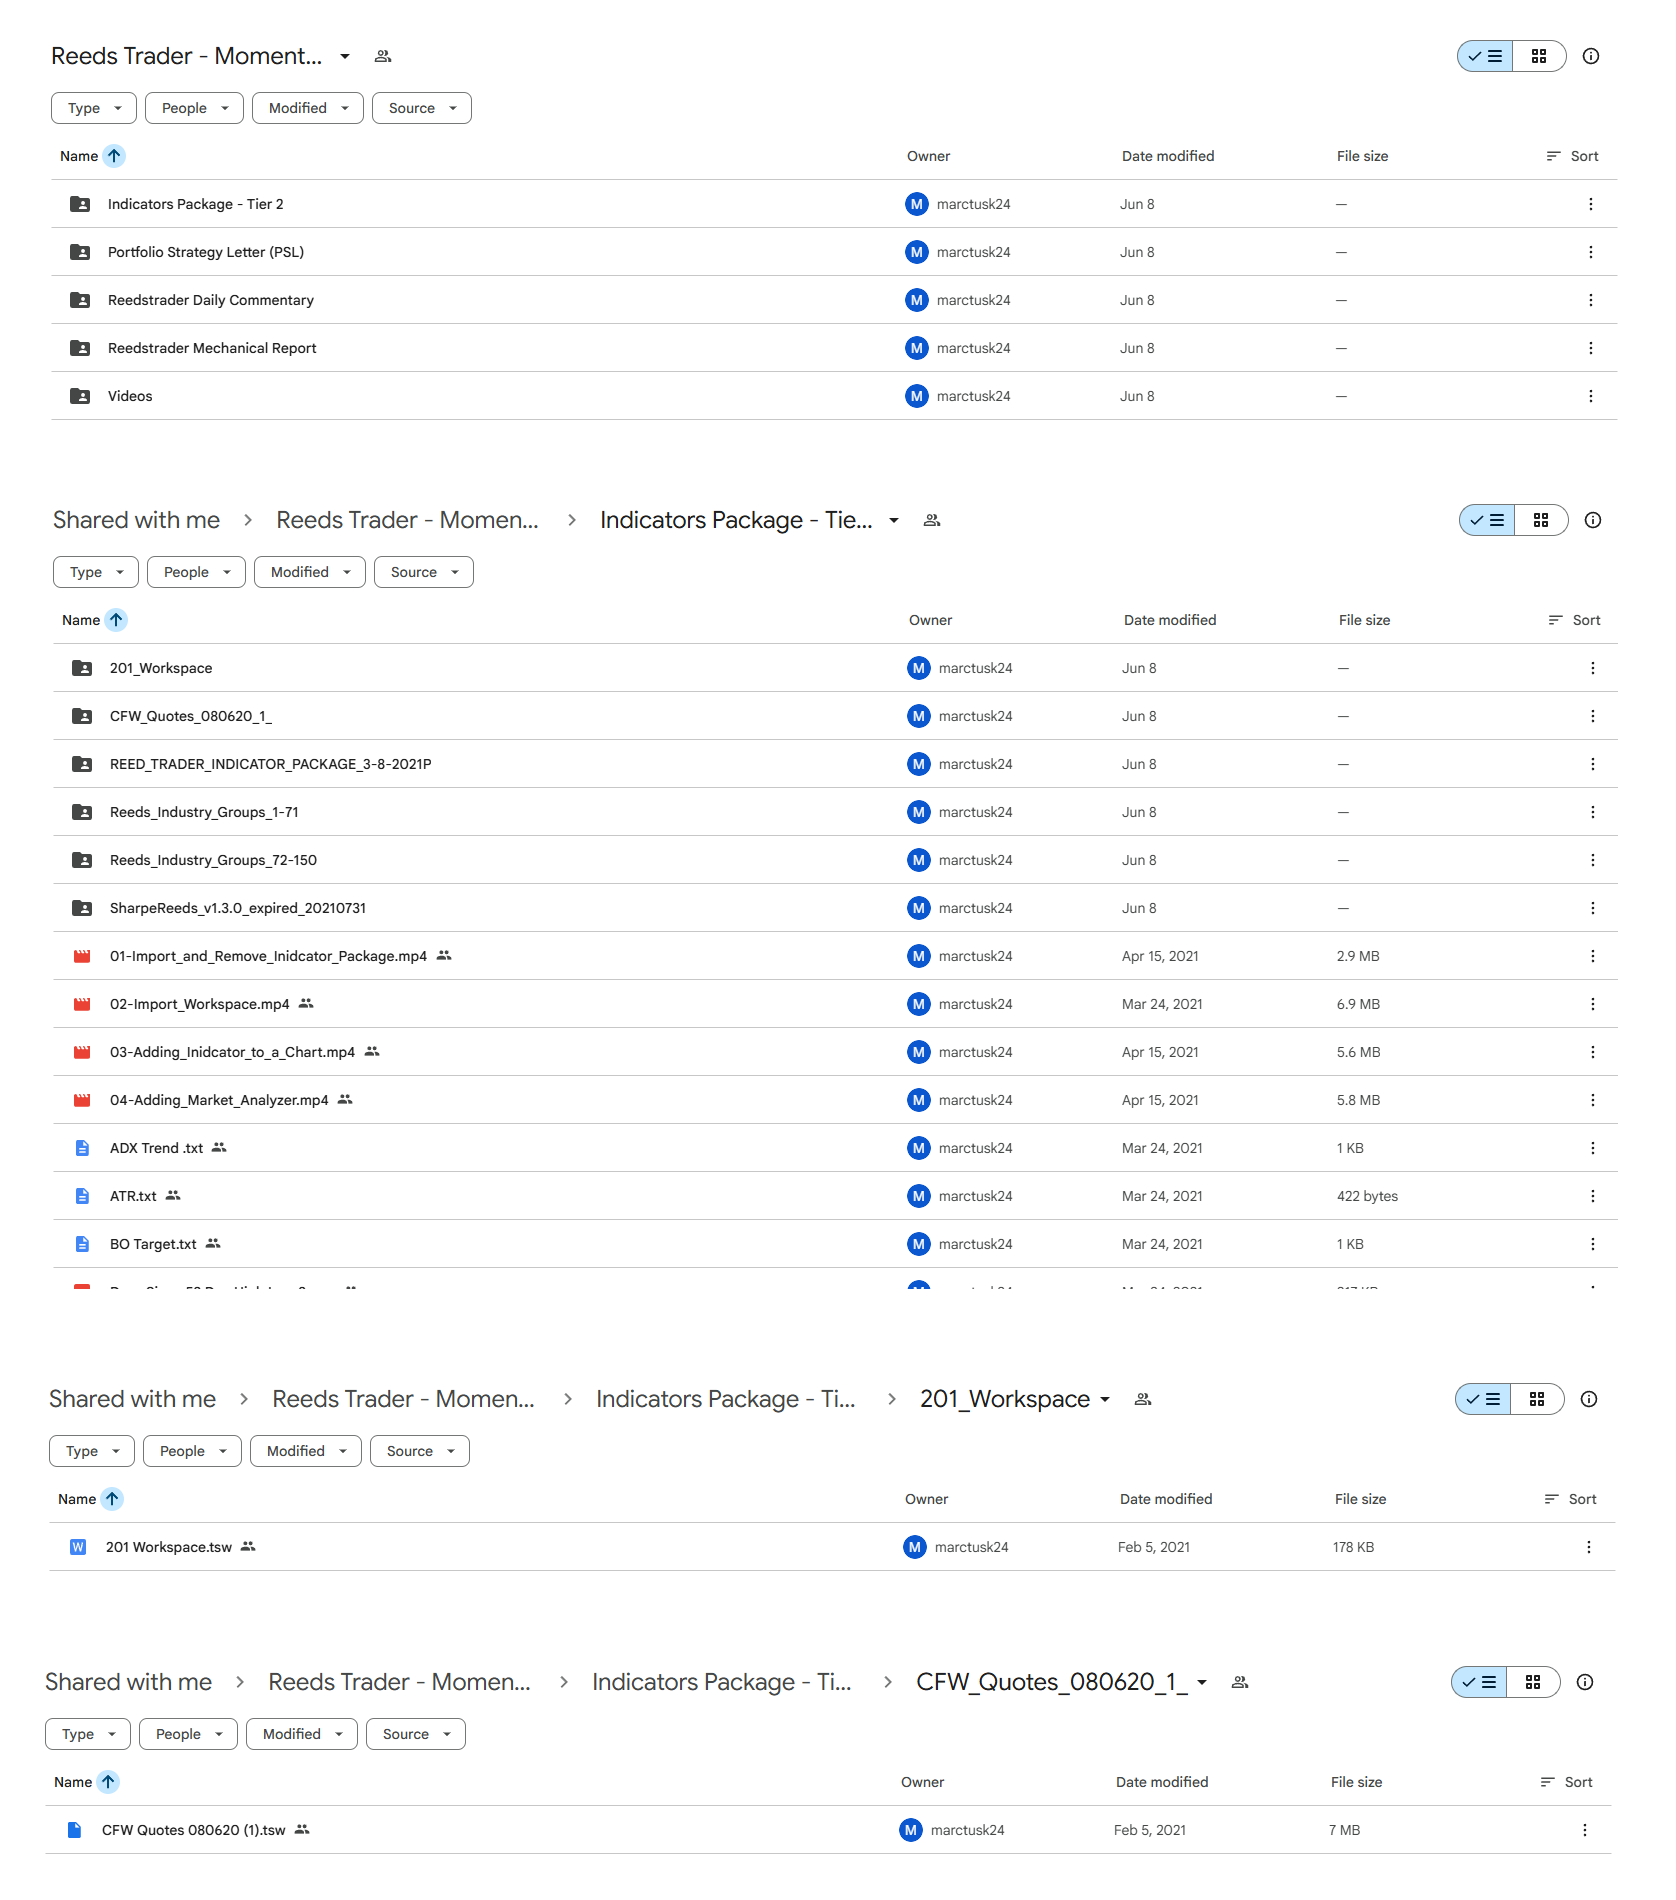Go to Reeds Trader in Indicators Package breadcrumb
This screenshot has height=1900, width=1676.
coord(407,520)
